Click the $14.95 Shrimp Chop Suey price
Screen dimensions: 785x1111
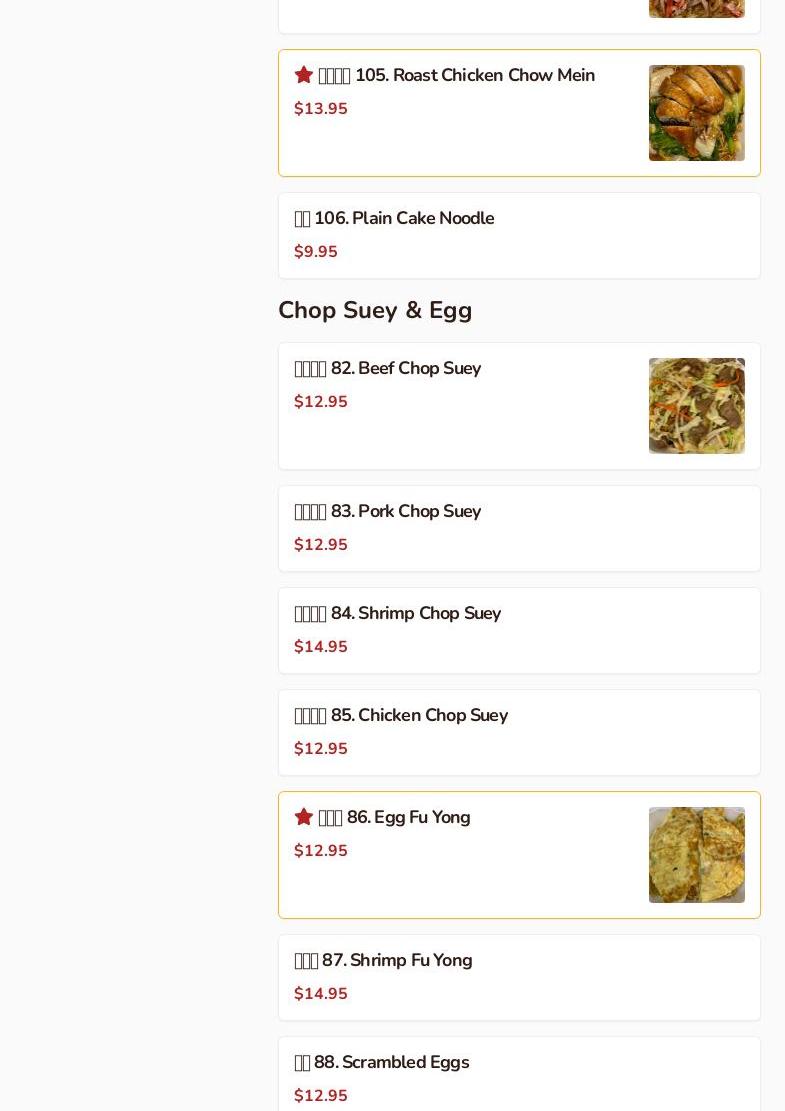321,647
